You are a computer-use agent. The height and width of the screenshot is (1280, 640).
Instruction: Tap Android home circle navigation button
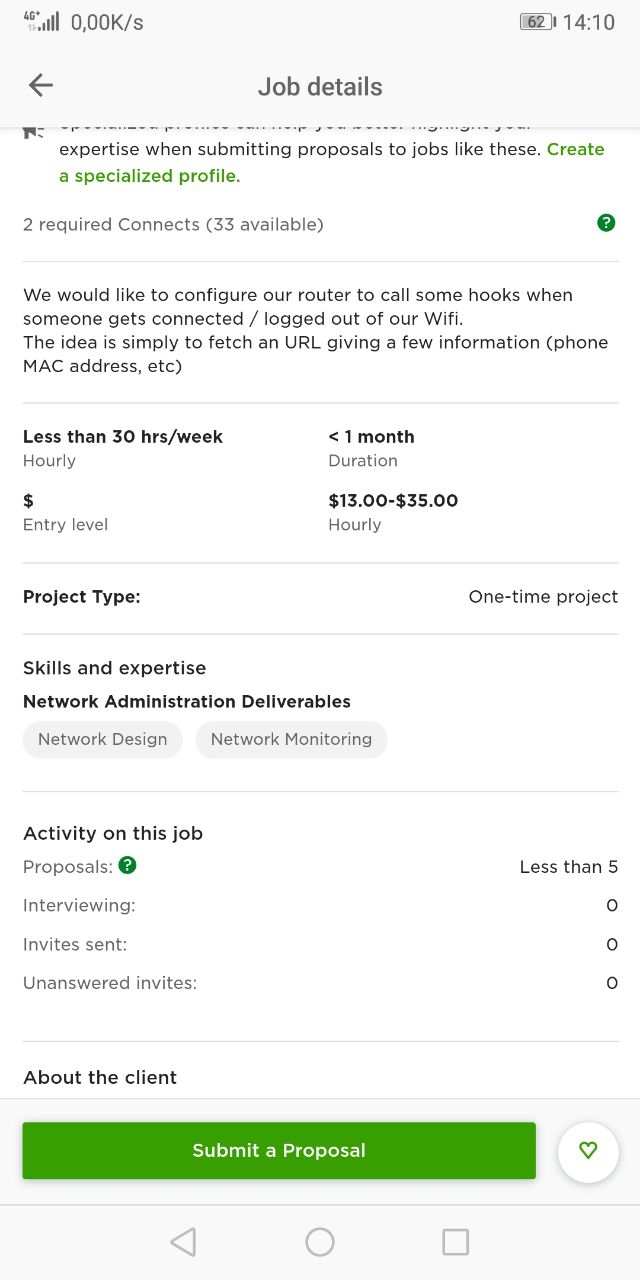[320, 1242]
